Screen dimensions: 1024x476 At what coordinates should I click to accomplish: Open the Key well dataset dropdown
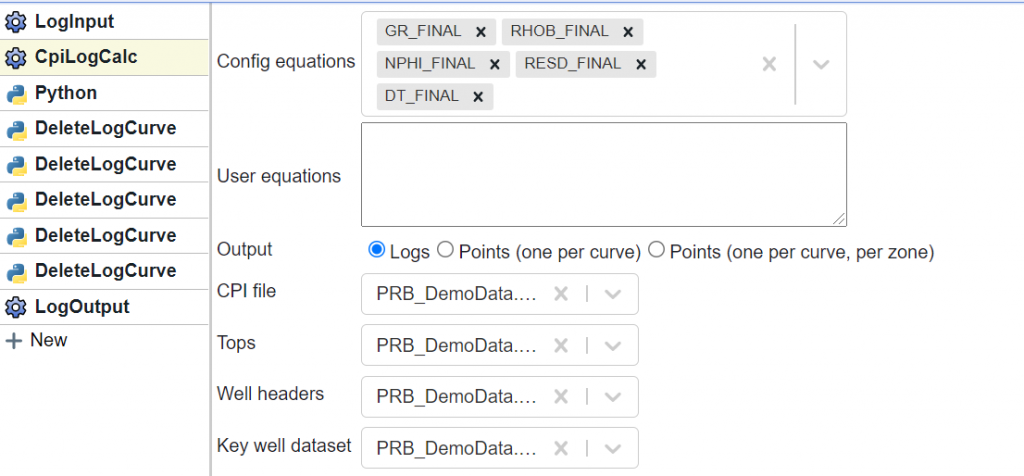[x=613, y=449]
